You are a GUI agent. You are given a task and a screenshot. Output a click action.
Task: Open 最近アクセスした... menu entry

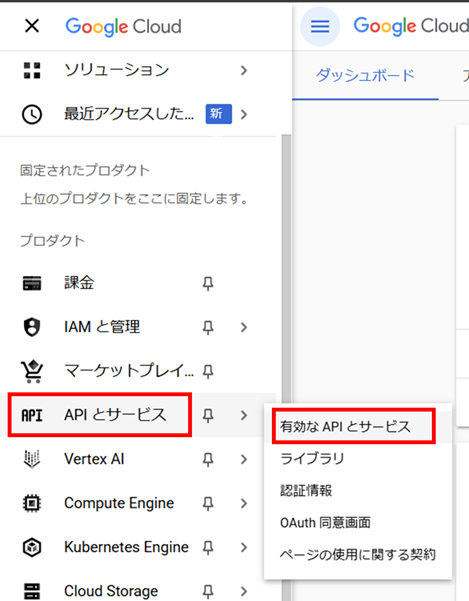pyautogui.click(x=129, y=114)
